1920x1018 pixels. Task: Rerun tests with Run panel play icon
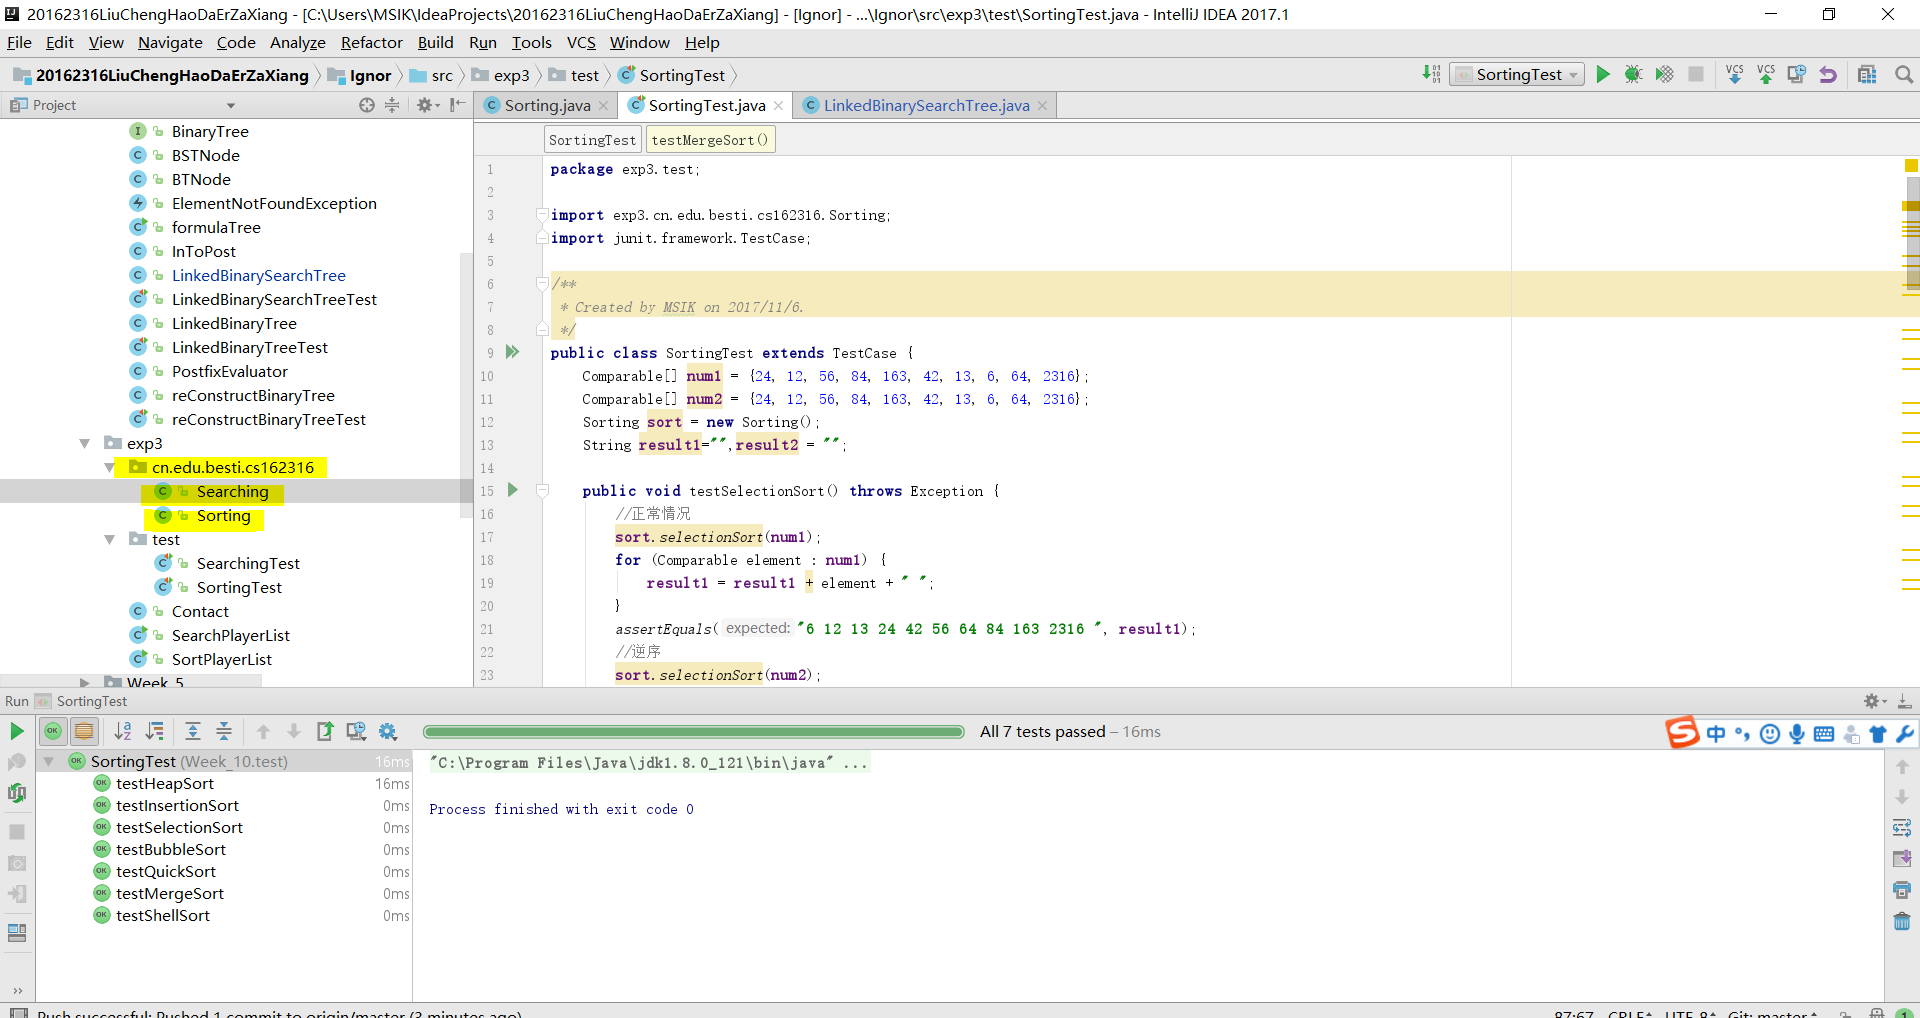(x=17, y=731)
